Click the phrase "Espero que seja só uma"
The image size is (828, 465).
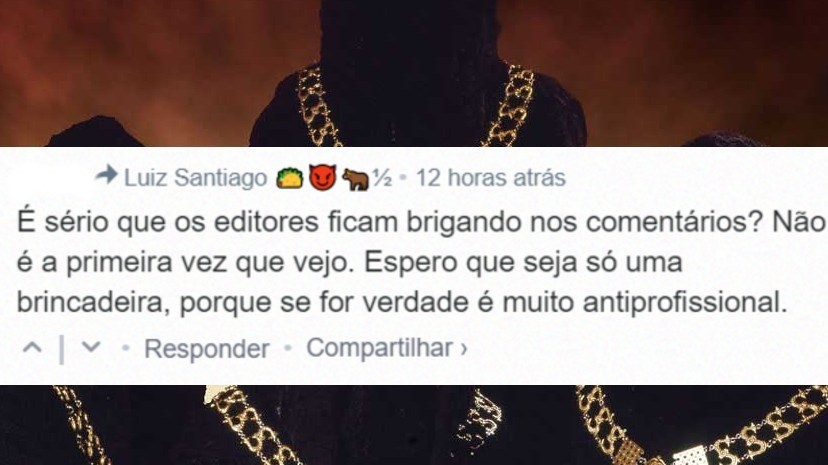(x=523, y=262)
